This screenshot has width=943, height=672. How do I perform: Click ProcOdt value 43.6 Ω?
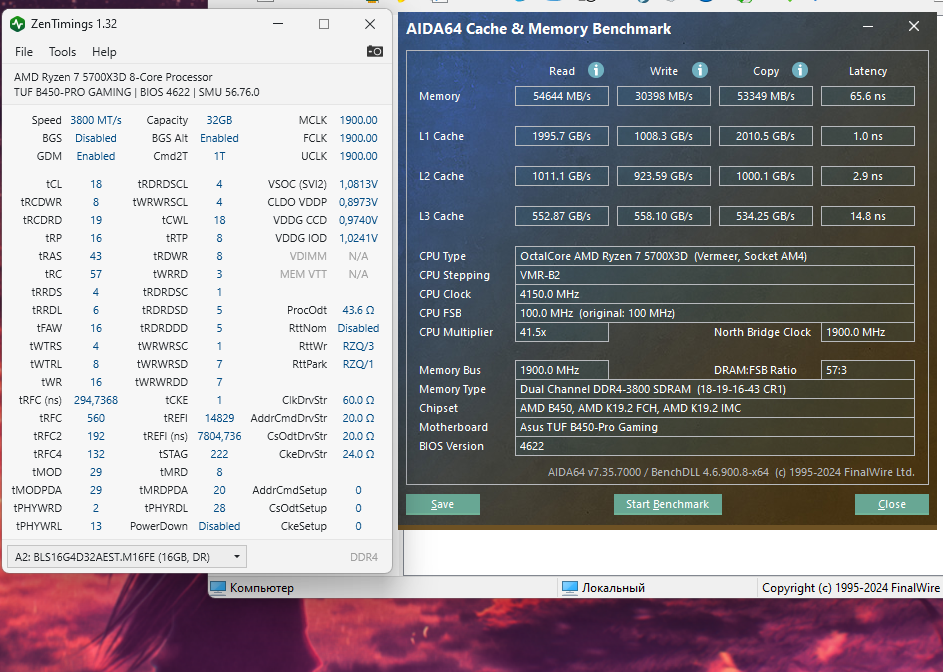pos(358,310)
